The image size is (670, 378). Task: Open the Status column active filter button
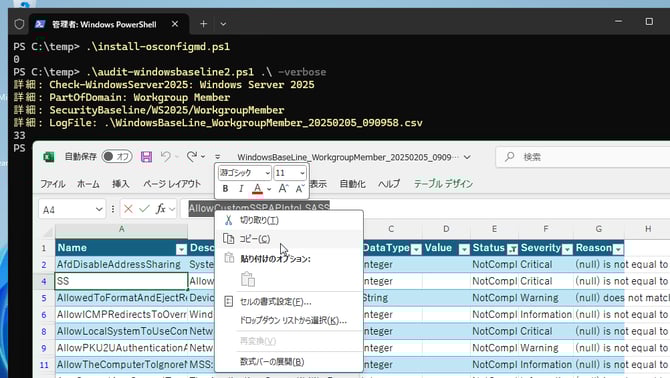pos(512,249)
